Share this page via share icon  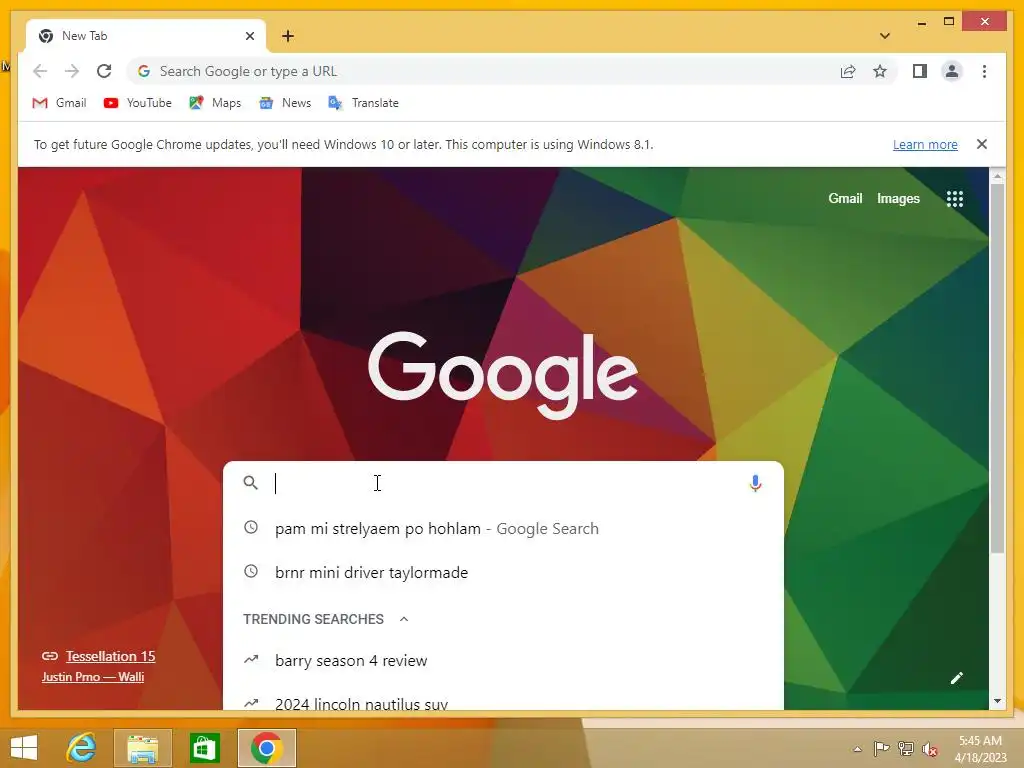coord(848,71)
